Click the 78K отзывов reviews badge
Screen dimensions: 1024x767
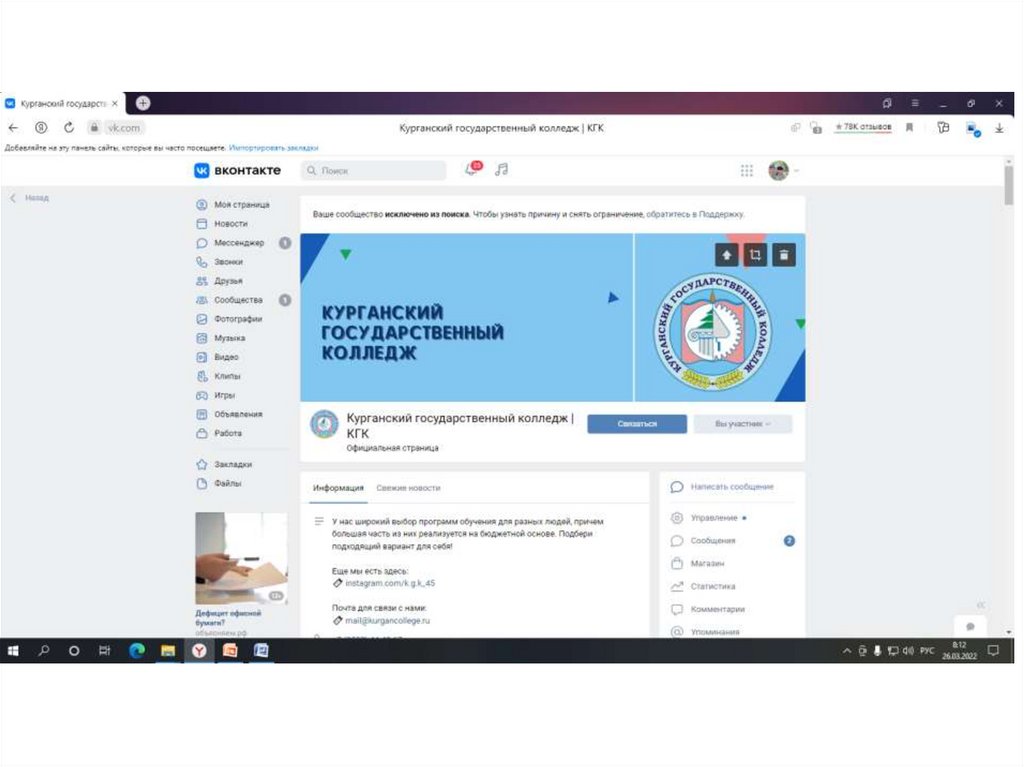click(x=863, y=127)
